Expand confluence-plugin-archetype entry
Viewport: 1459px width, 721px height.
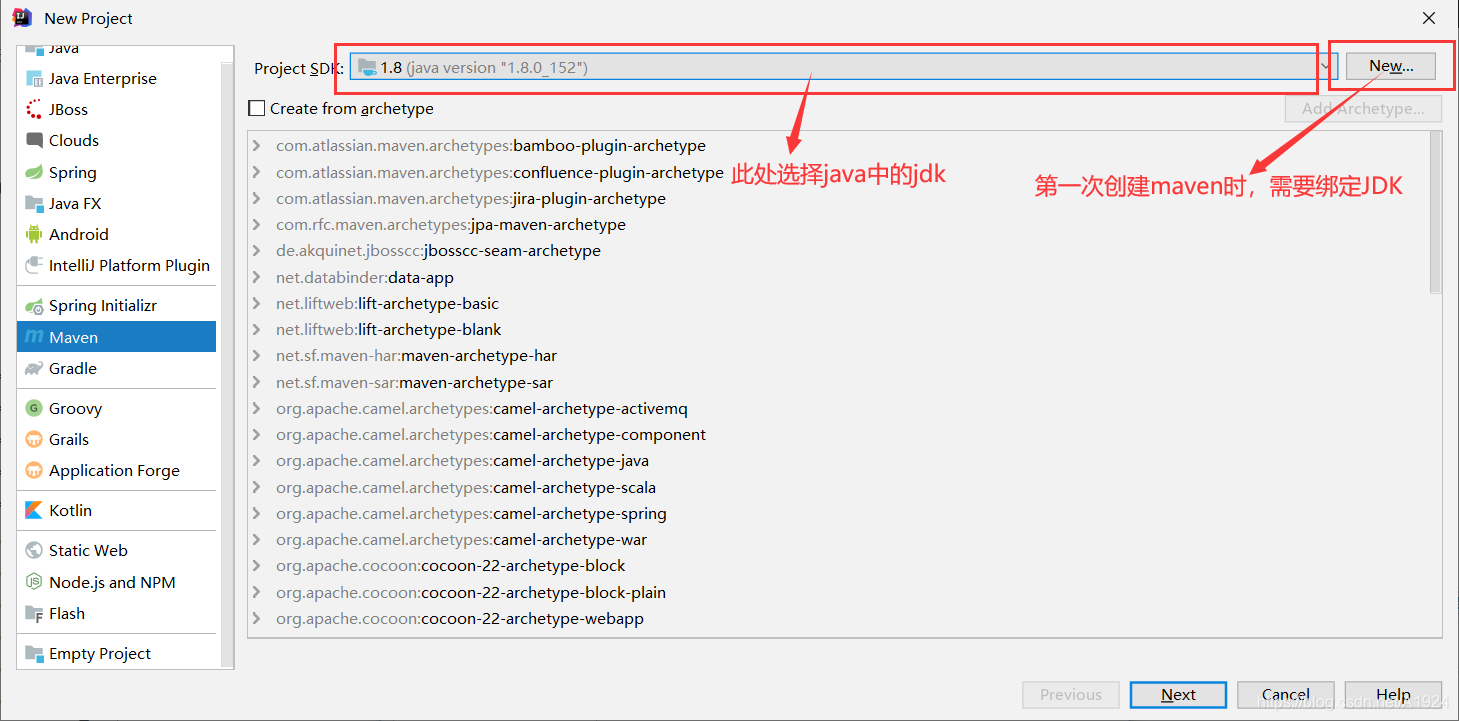pyautogui.click(x=257, y=172)
